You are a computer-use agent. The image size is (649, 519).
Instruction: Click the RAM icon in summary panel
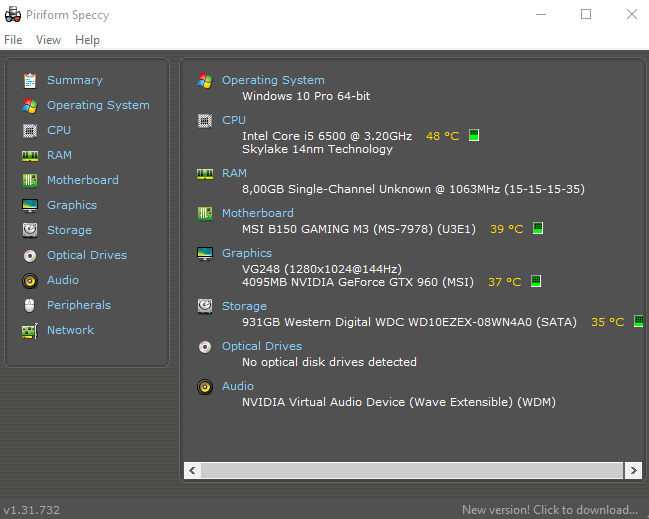click(x=205, y=173)
